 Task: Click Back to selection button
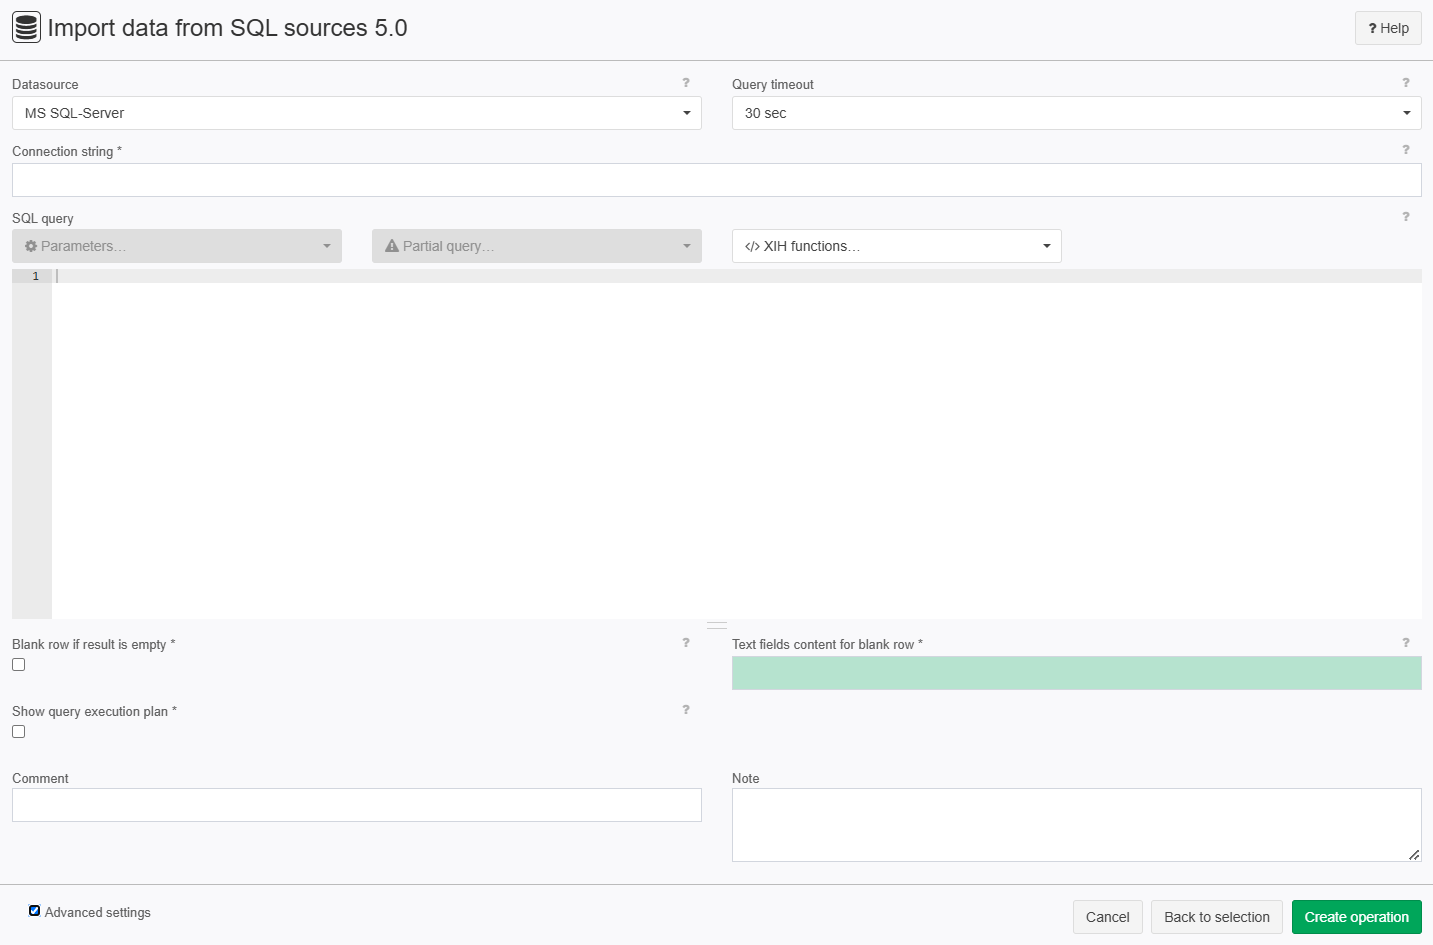[1217, 917]
